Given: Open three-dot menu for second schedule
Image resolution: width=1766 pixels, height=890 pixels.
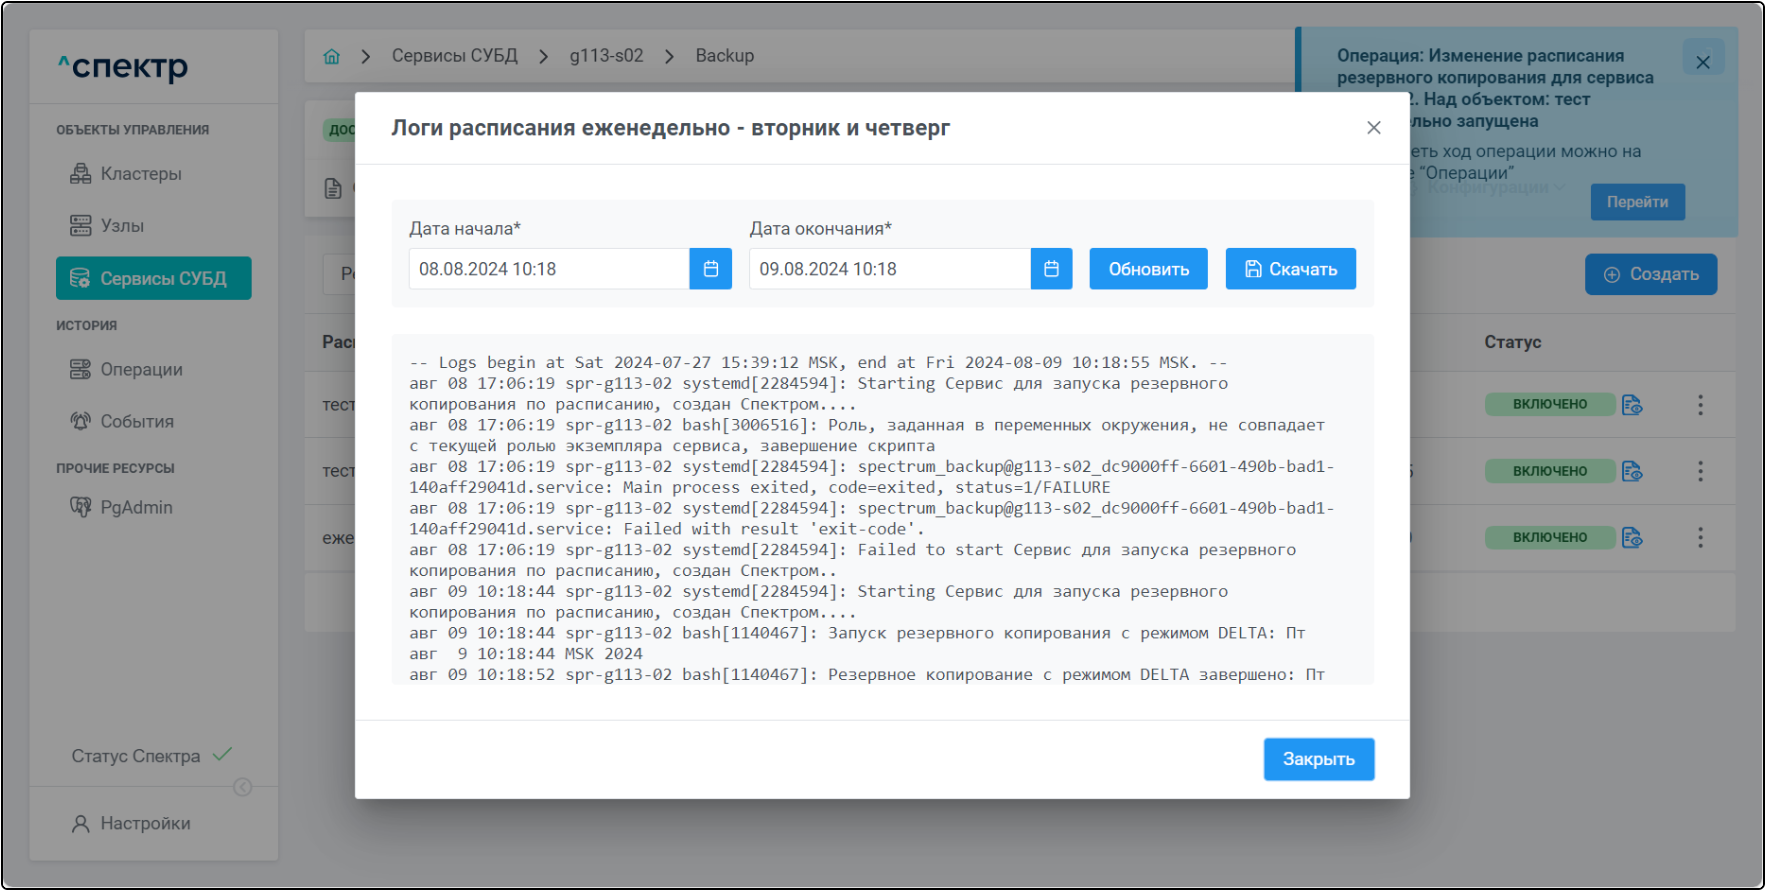Looking at the screenshot, I should point(1700,471).
